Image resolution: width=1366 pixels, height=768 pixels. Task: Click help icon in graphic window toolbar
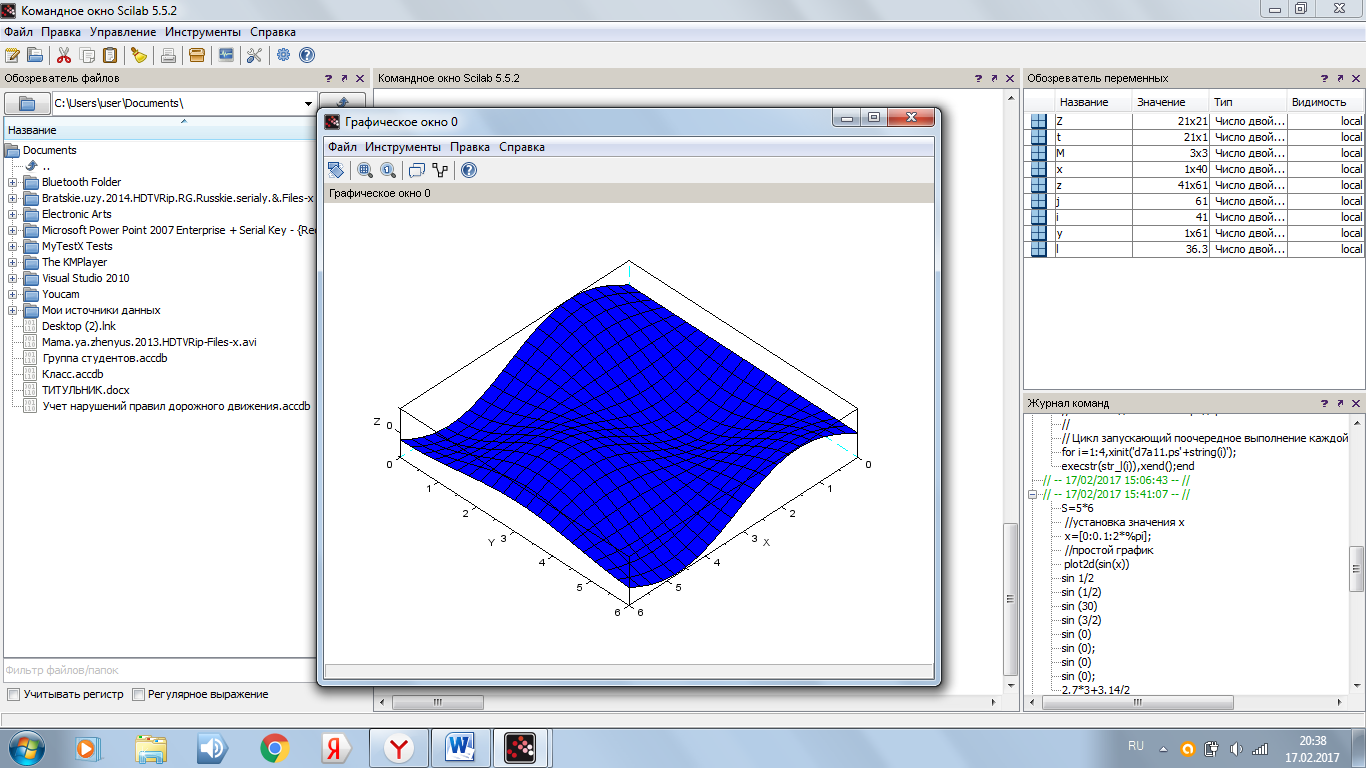click(x=468, y=170)
